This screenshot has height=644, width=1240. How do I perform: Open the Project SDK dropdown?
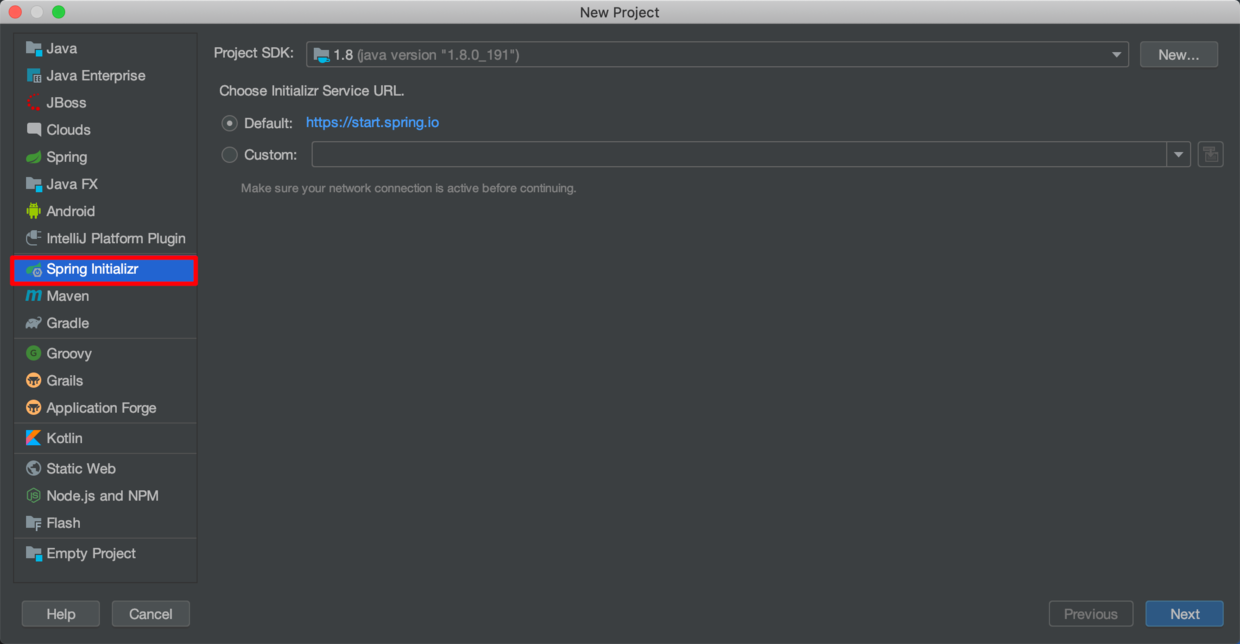coord(1117,55)
